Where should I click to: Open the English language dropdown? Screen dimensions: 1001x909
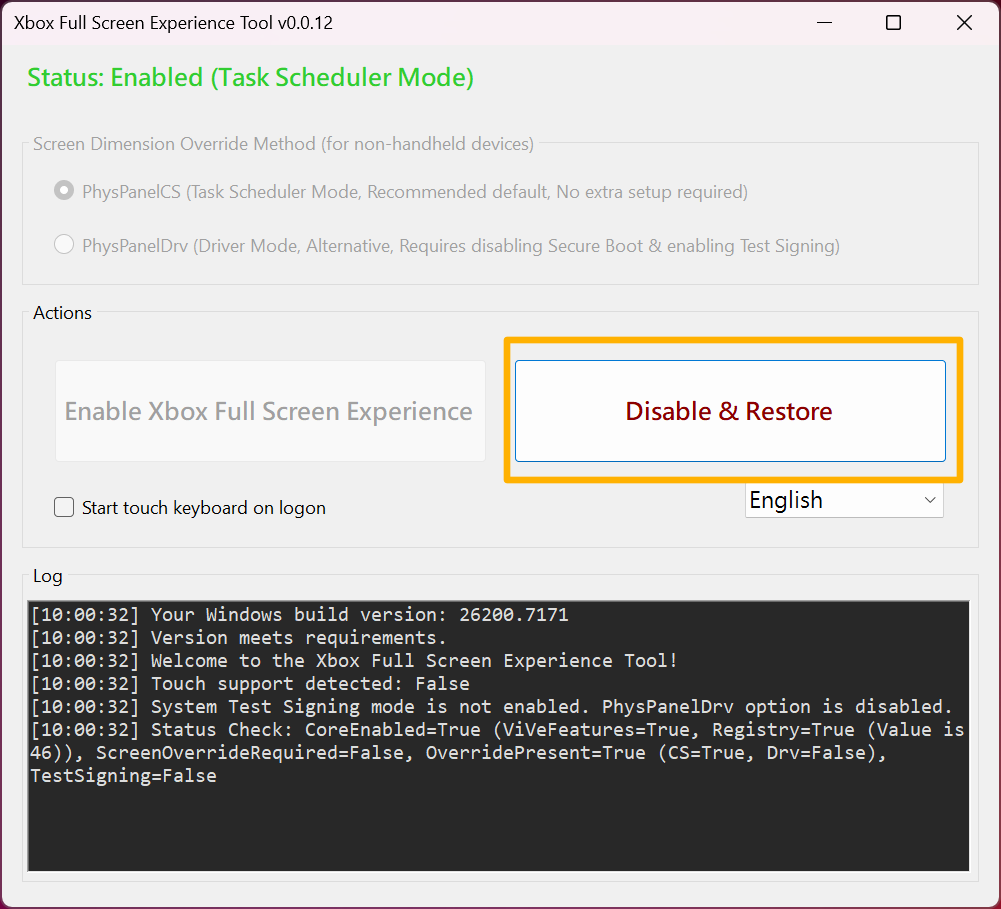pyautogui.click(x=843, y=500)
